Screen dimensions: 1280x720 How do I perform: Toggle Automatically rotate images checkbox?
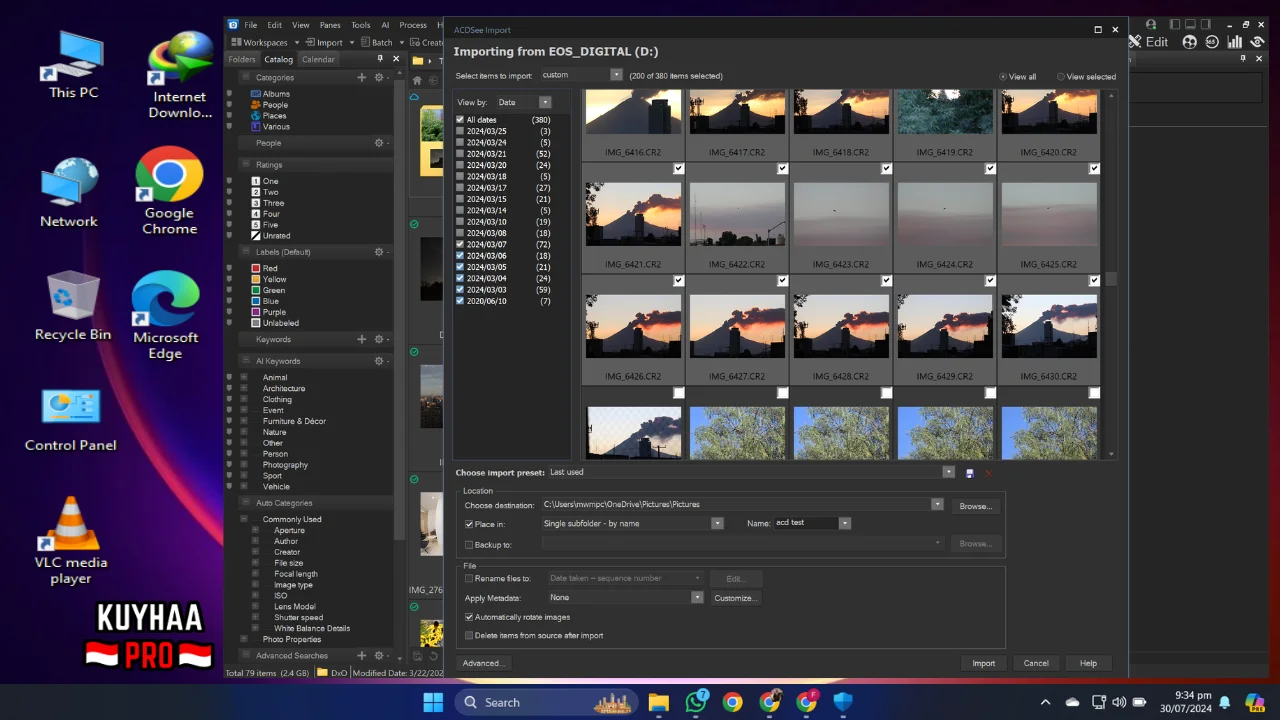pyautogui.click(x=469, y=617)
